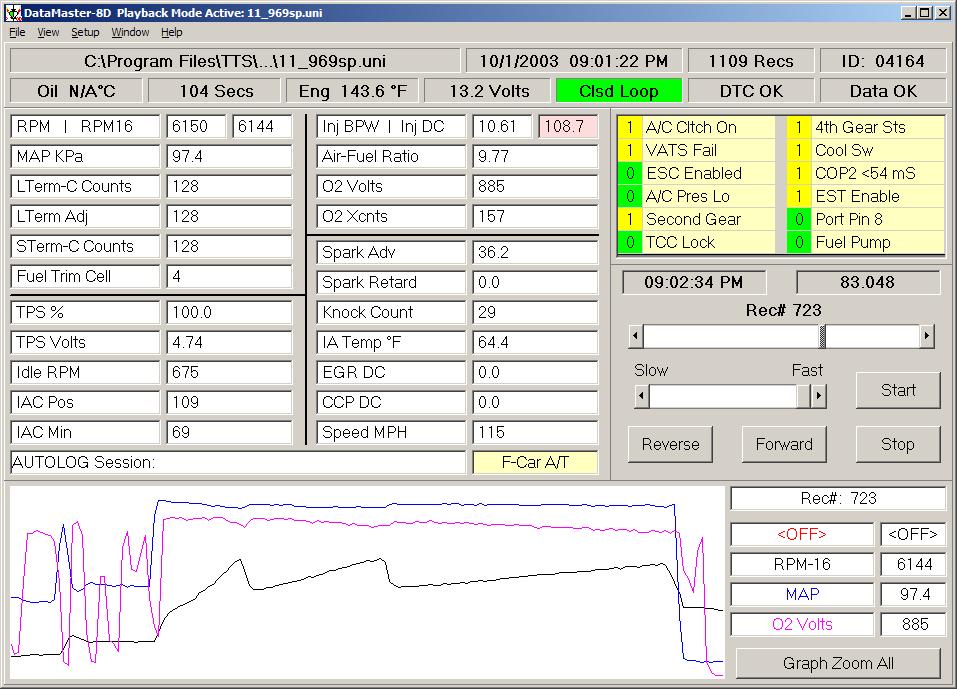This screenshot has height=689, width=957.
Task: Click right arrow of record position scrollbar
Action: [927, 336]
